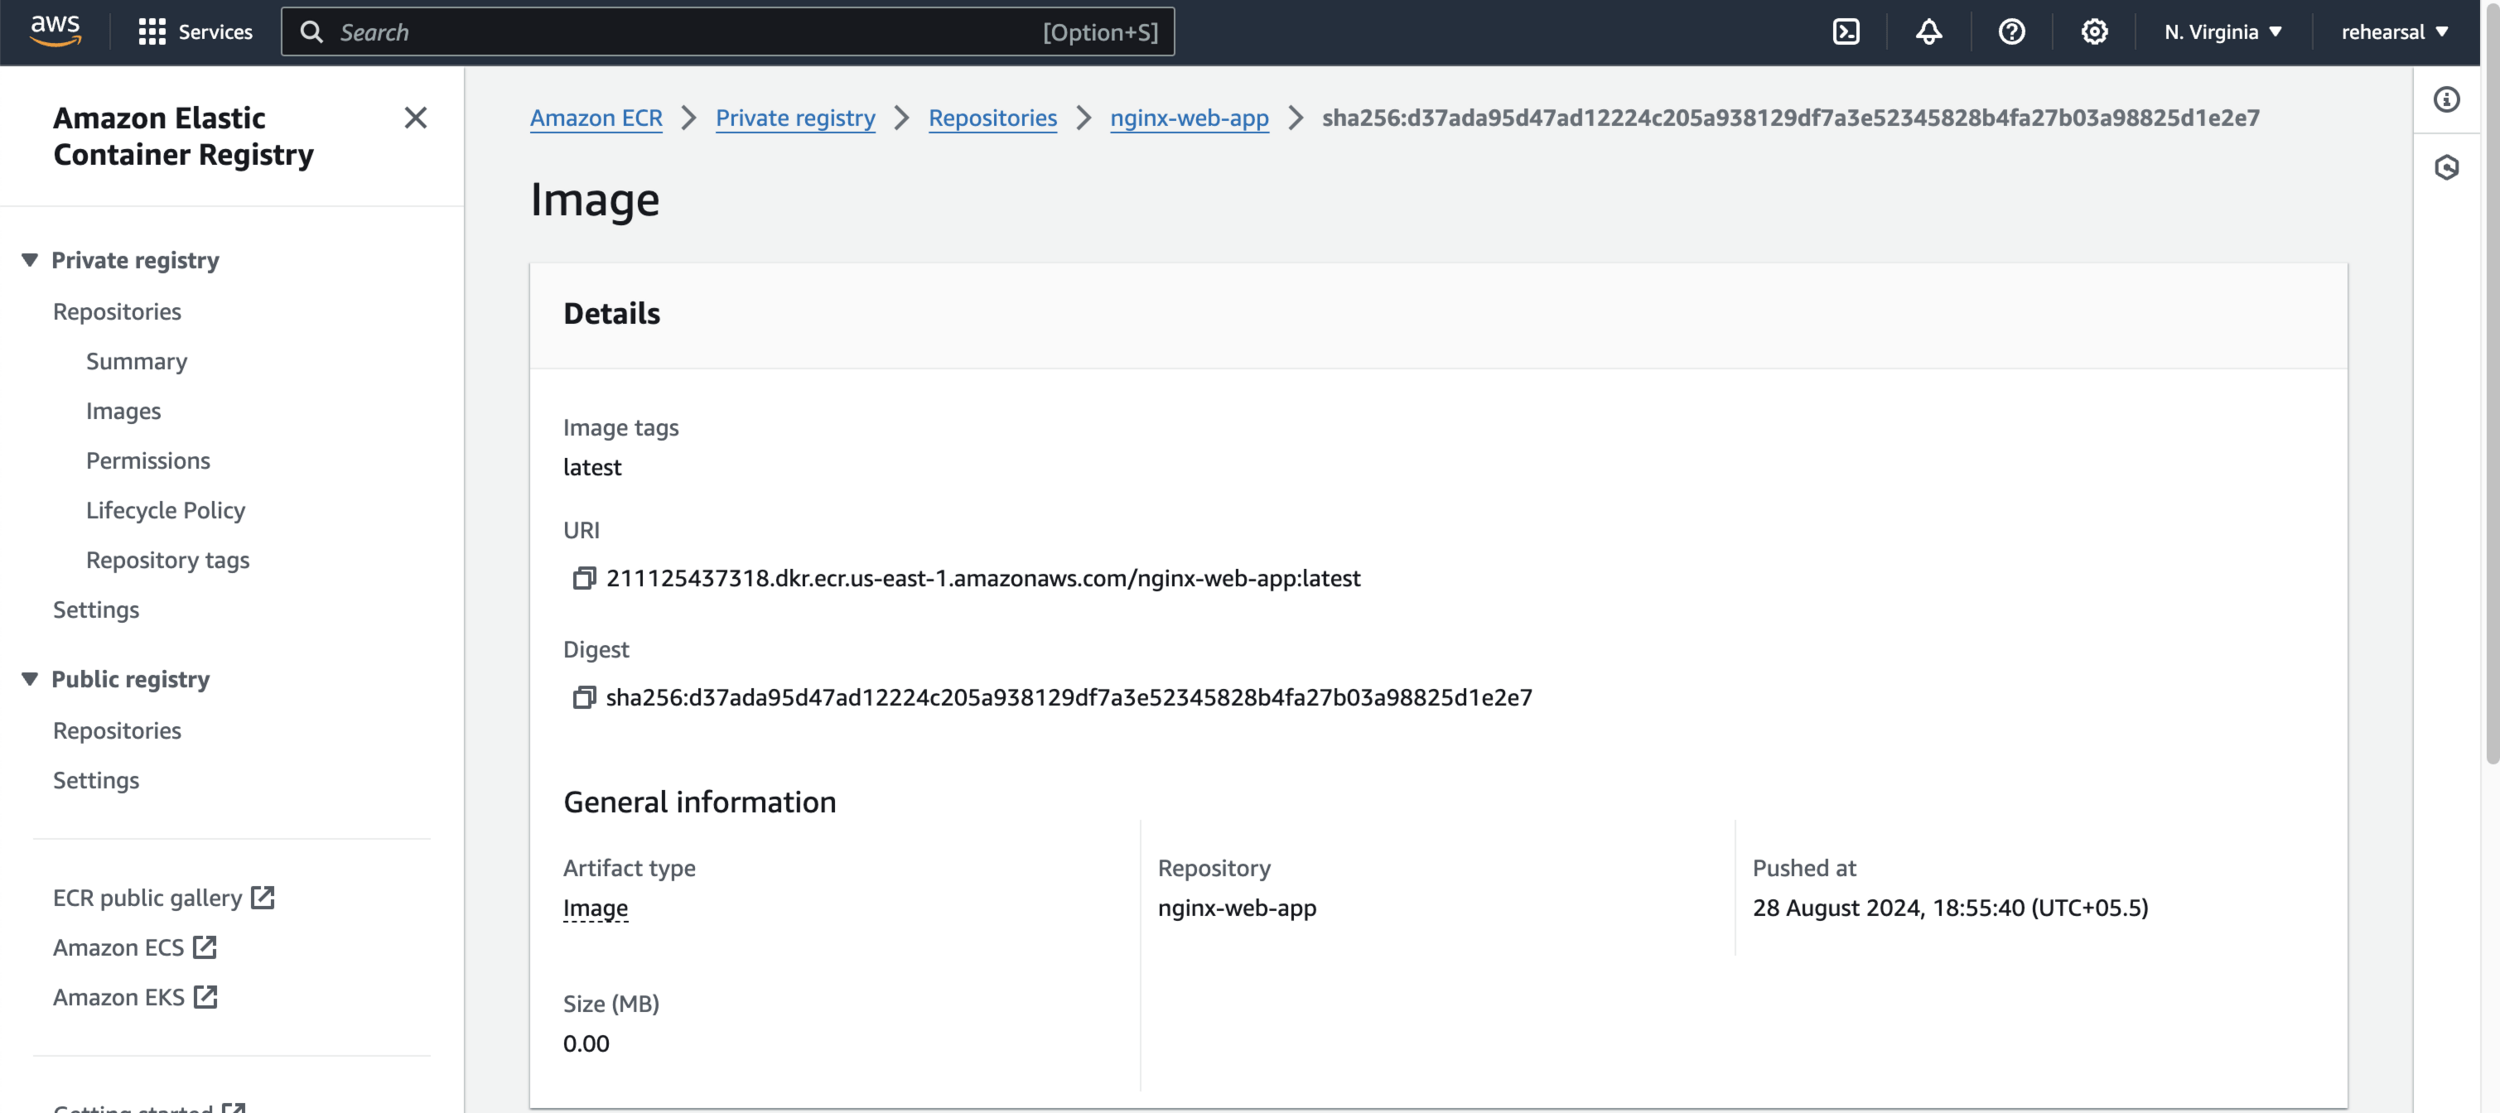Open settings gear in top bar
This screenshot has width=2500, height=1113.
point(2094,32)
